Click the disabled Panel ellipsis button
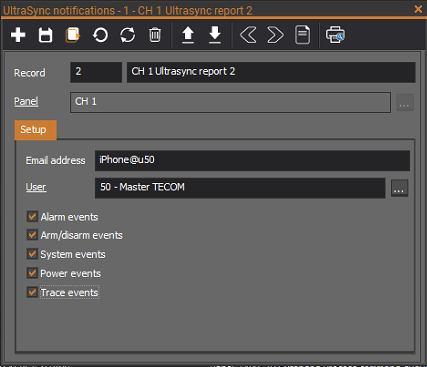The width and height of the screenshot is (427, 367). [405, 103]
